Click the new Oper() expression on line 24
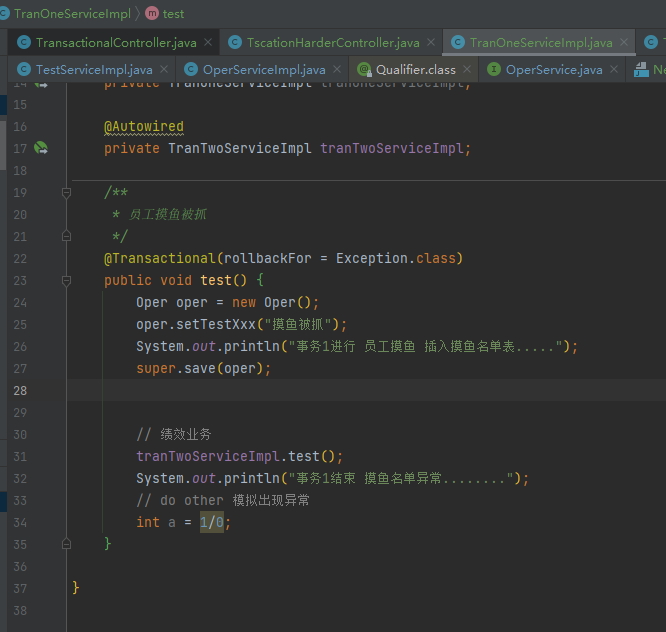This screenshot has height=632, width=666. (271, 302)
